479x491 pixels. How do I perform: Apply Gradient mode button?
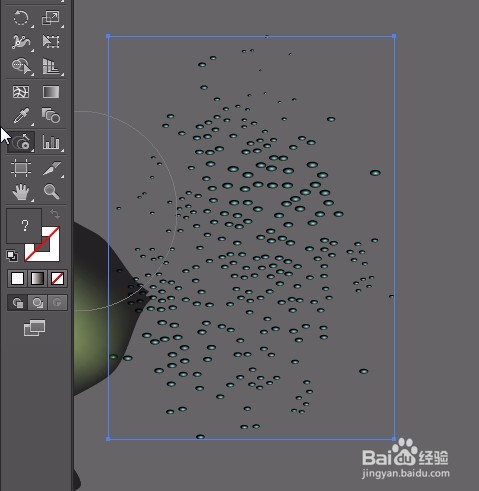(x=37, y=278)
